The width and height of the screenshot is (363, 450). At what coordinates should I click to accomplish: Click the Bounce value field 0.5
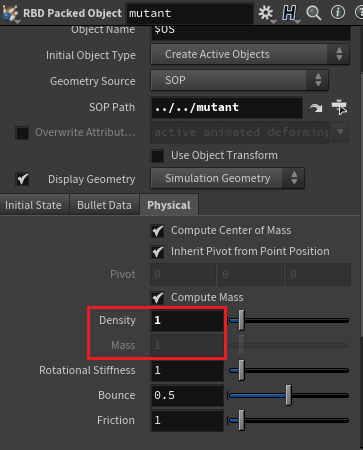pyautogui.click(x=187, y=396)
